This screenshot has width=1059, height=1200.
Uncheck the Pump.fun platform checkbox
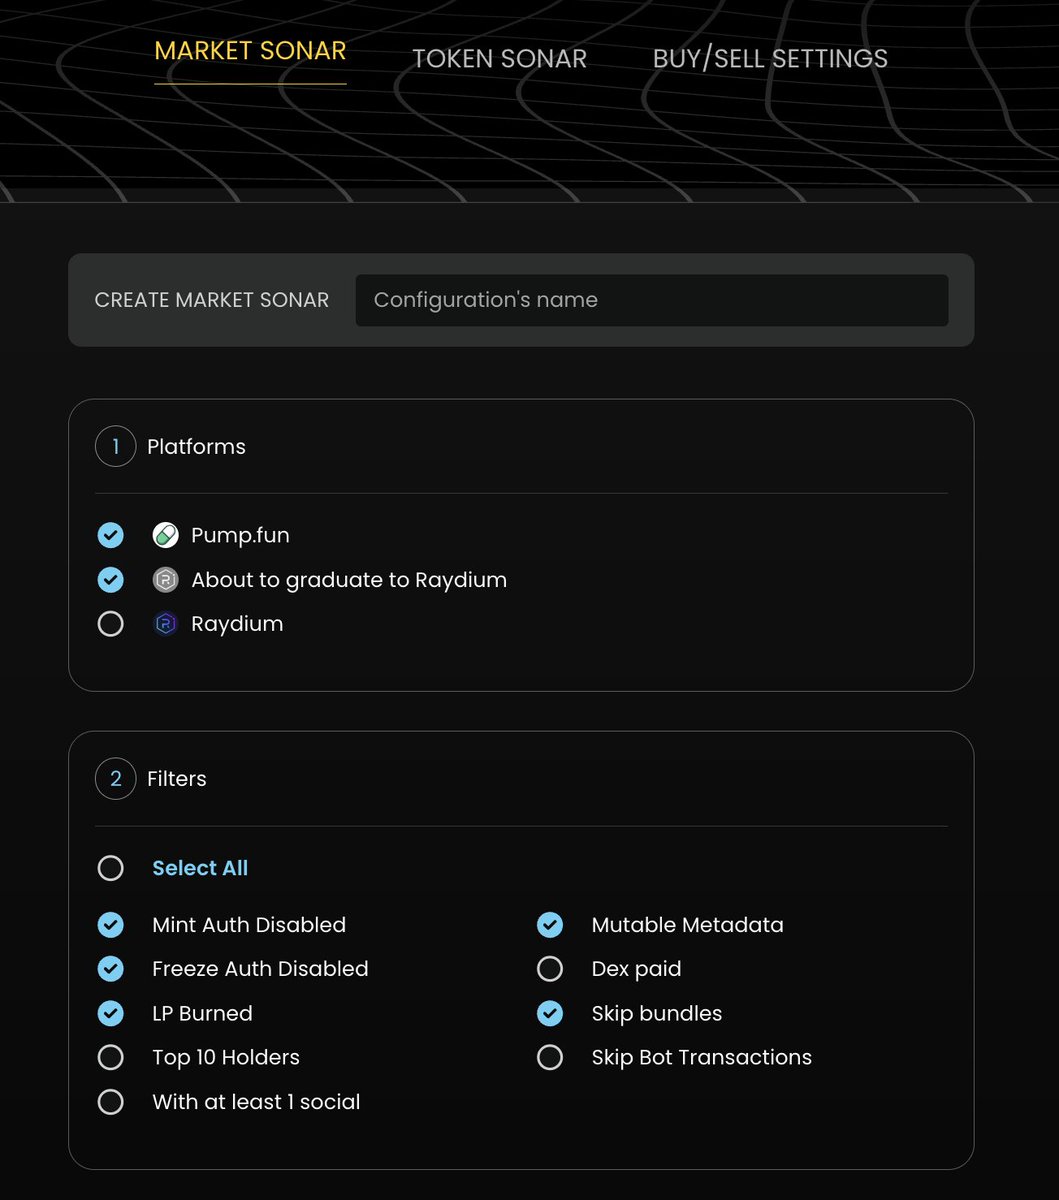[x=111, y=535]
